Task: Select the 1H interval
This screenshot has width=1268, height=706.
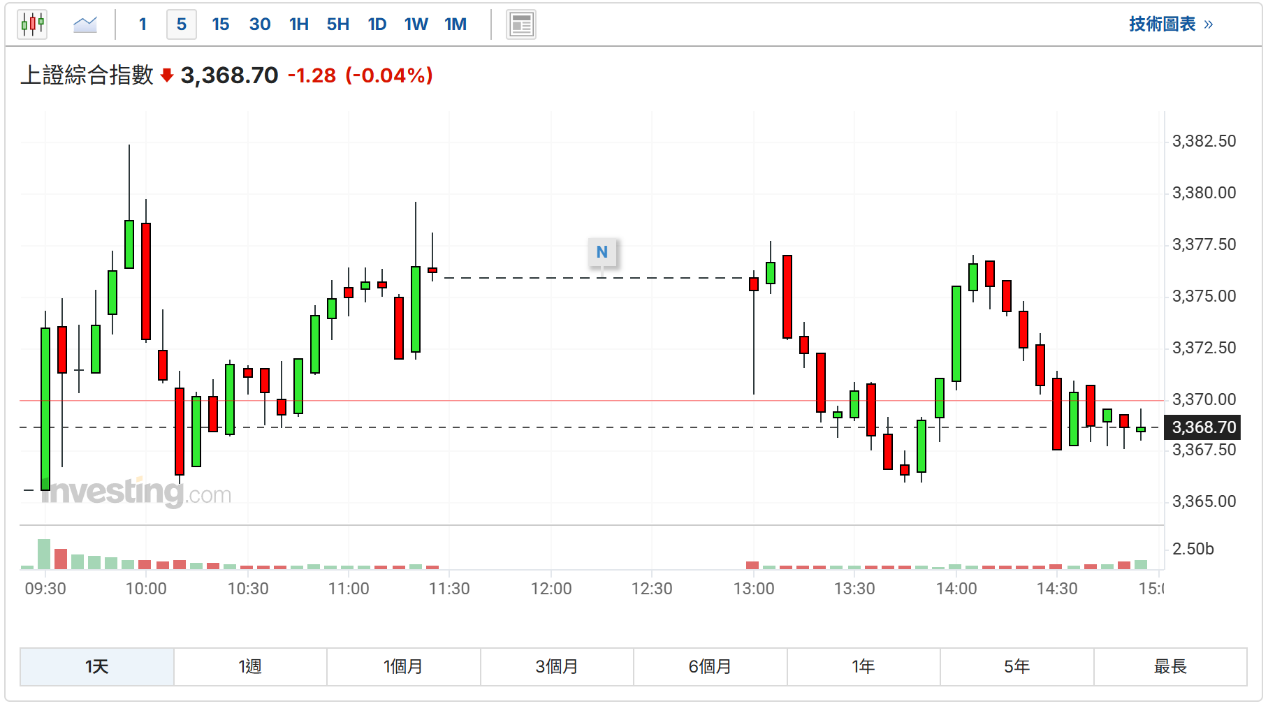Action: (299, 24)
